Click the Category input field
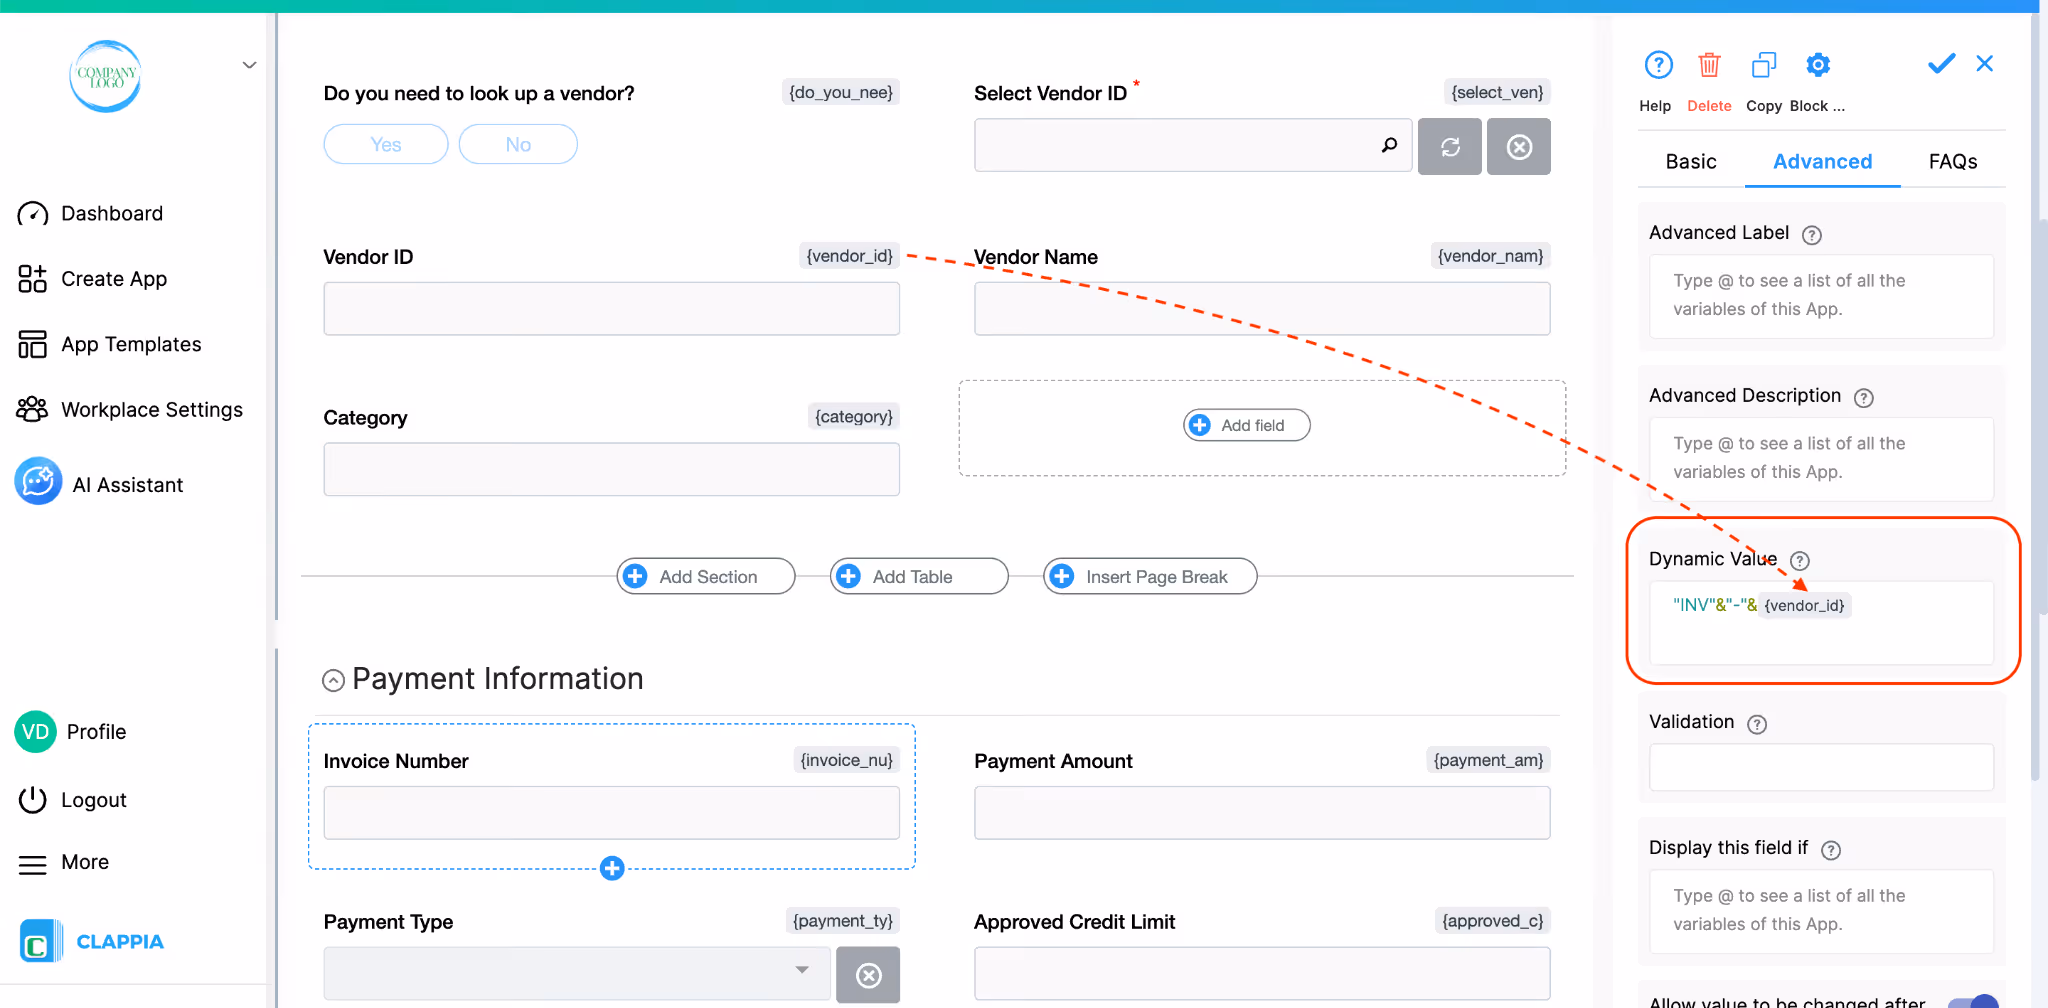This screenshot has height=1008, width=2048. point(611,469)
